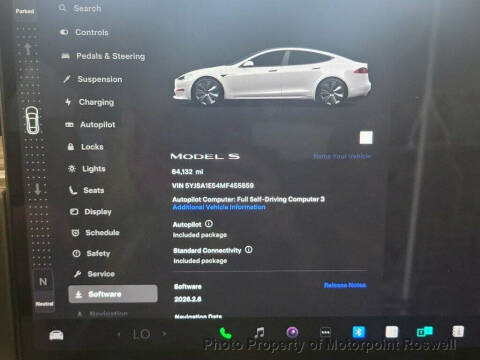Click the Search magnifier icon
This screenshot has width=480, height=360.
pos(62,8)
